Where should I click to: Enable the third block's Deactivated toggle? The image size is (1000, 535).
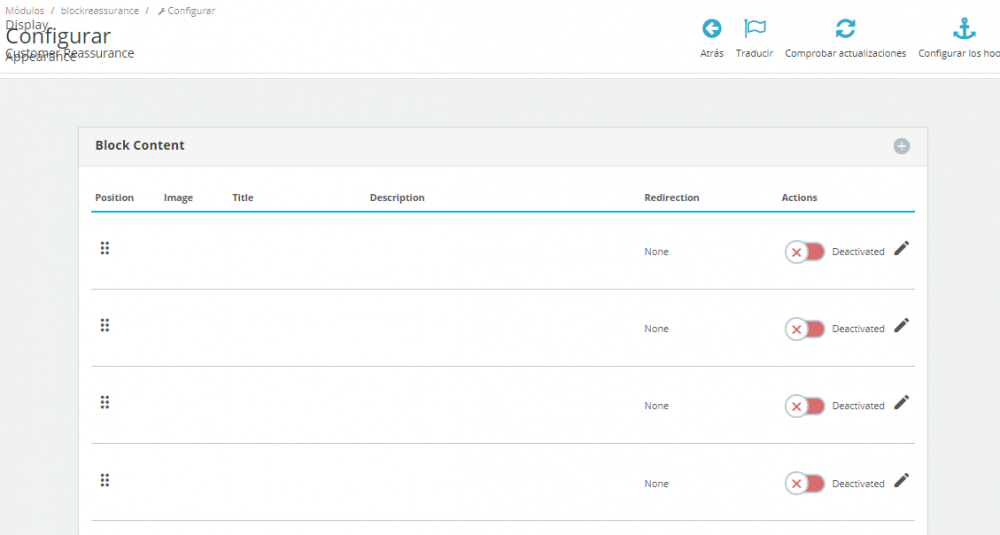click(805, 406)
